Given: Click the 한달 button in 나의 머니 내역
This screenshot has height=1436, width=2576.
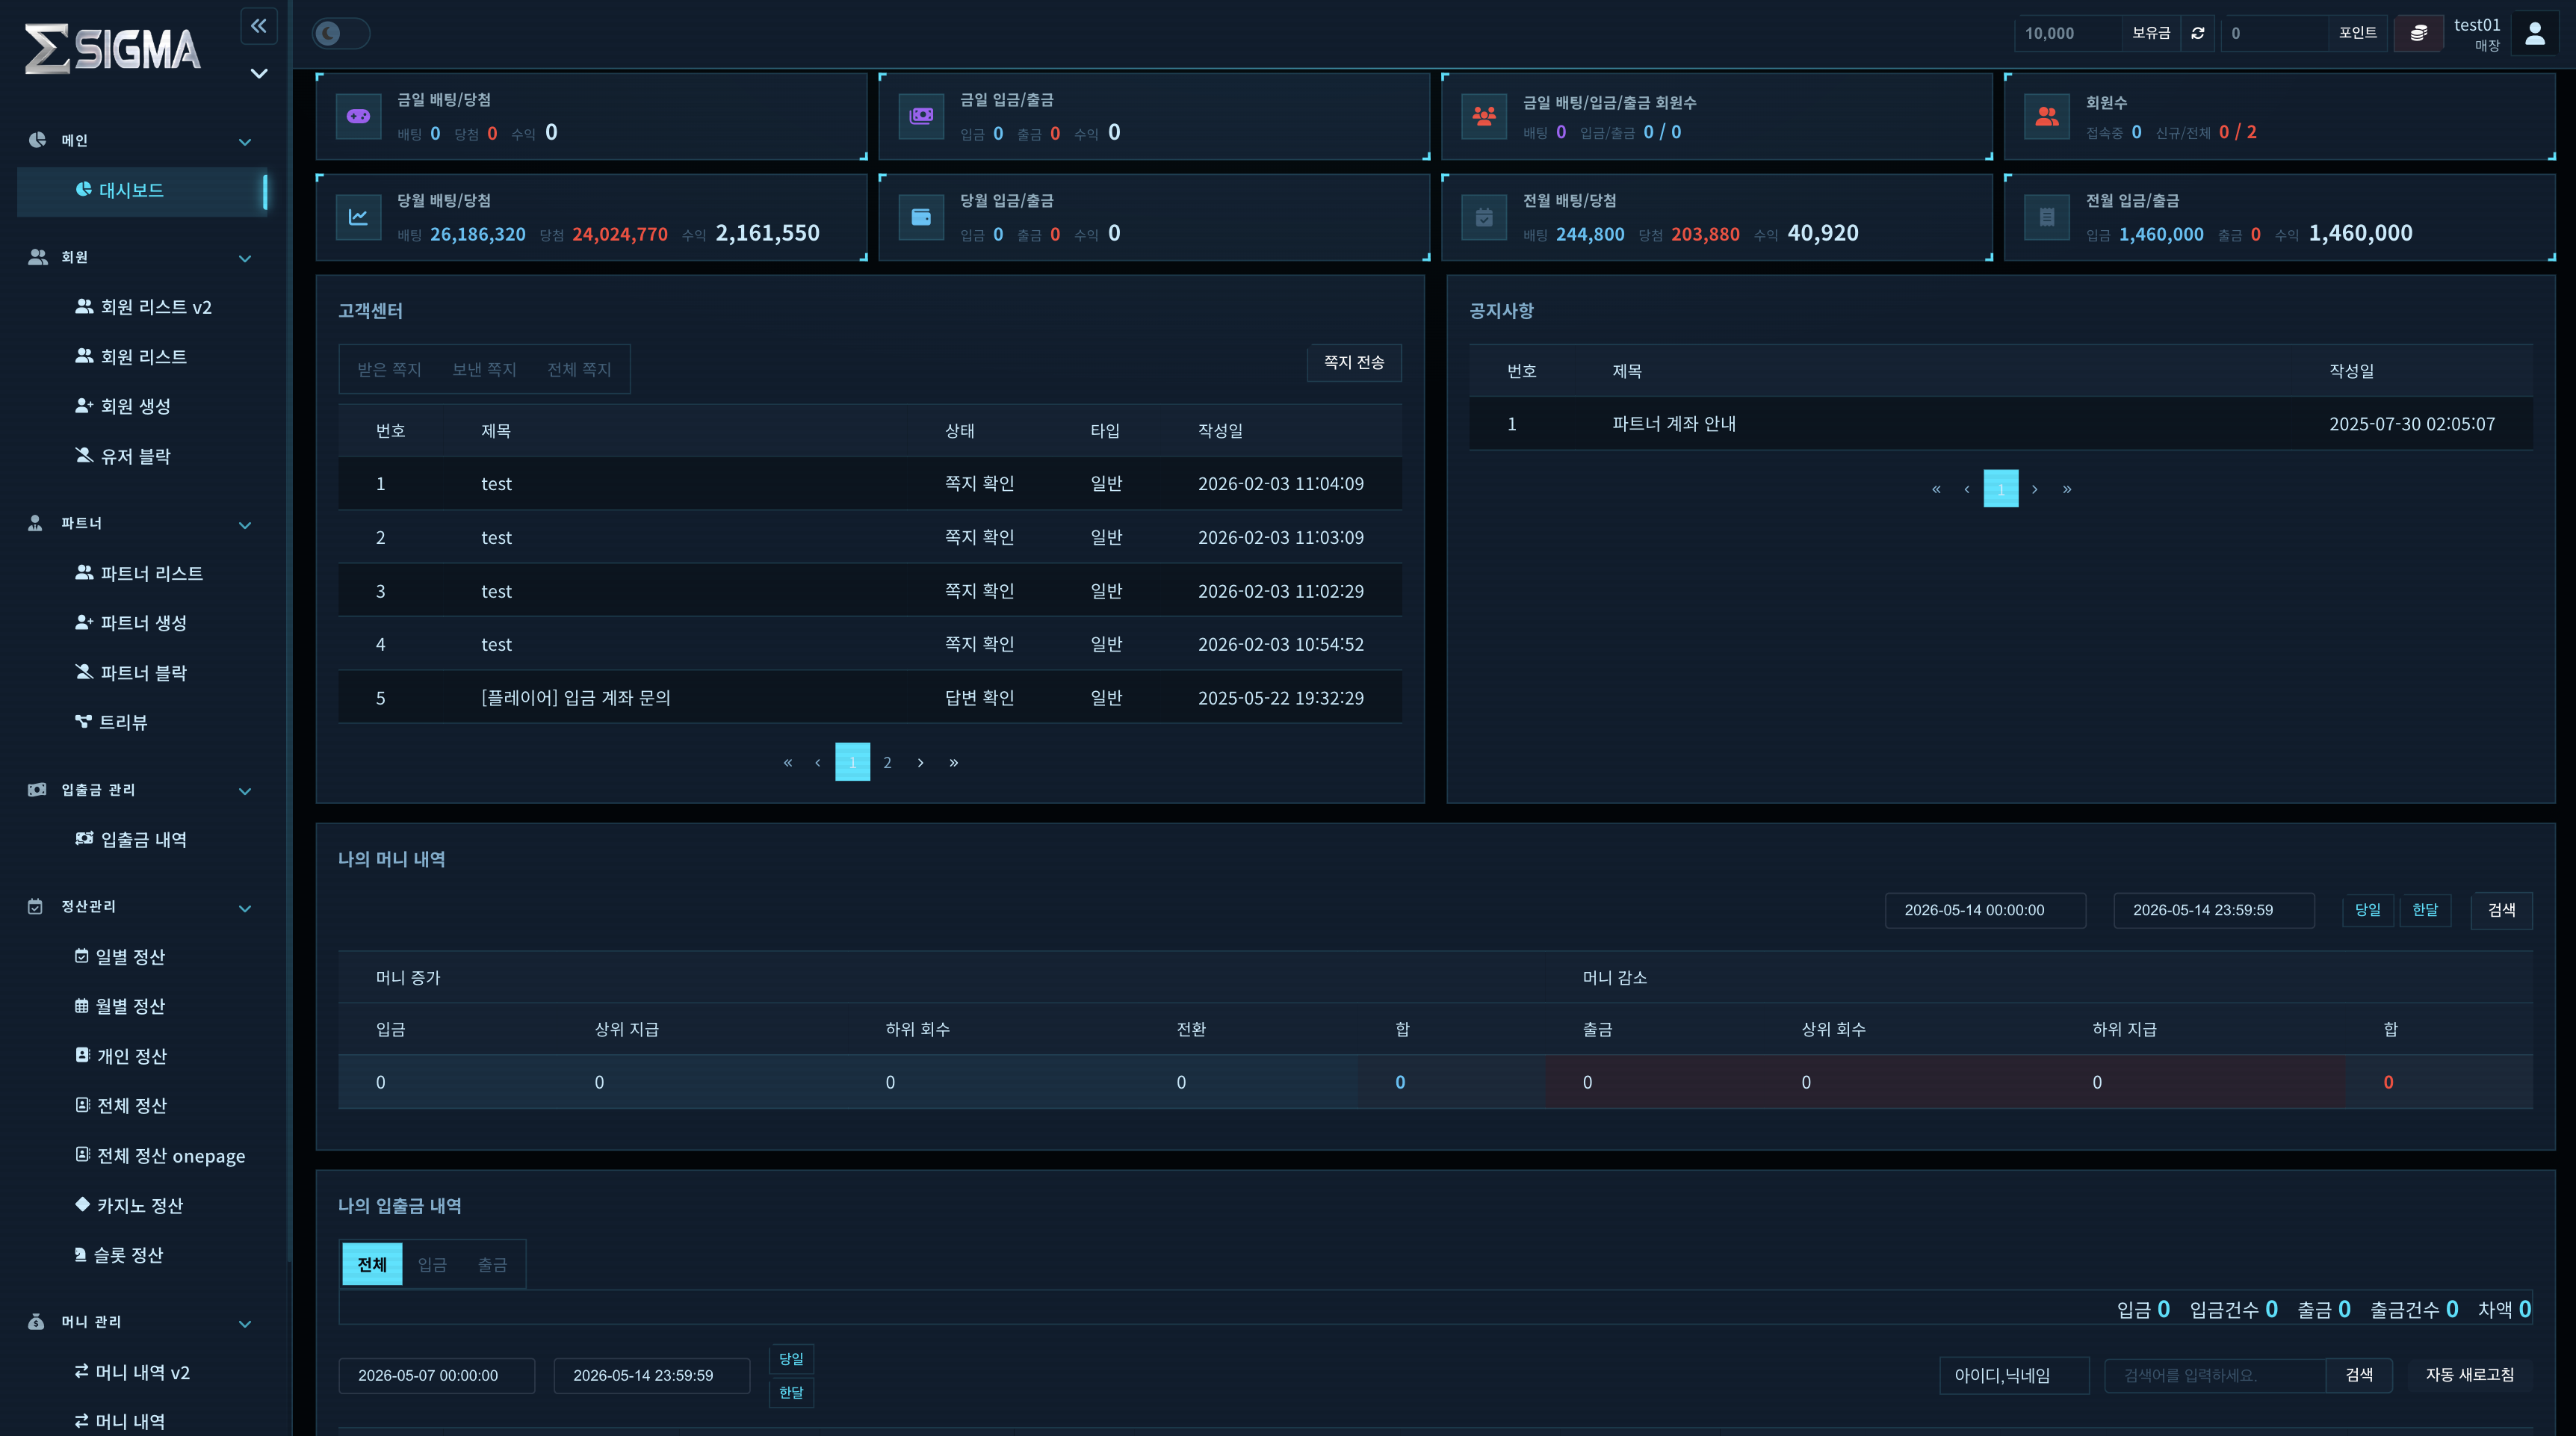Looking at the screenshot, I should pyautogui.click(x=2425, y=910).
